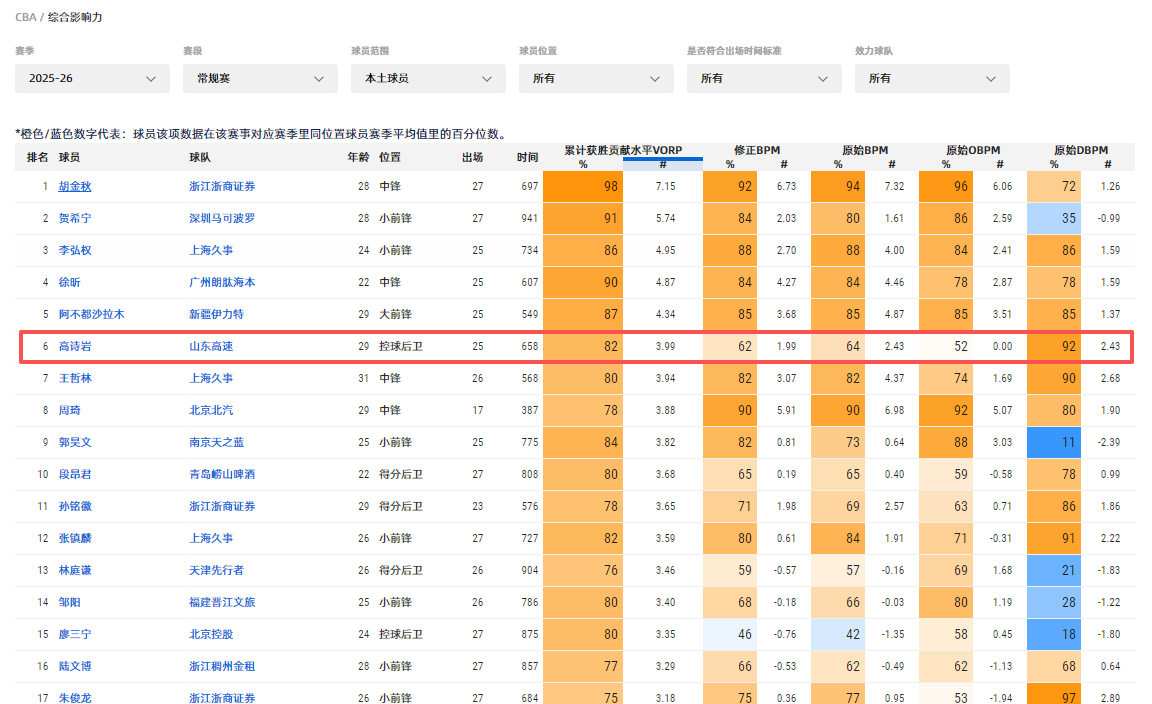Screen dimensions: 1152x704
Task: Sort by 原始BPM # sub-column
Action: [x=892, y=165]
